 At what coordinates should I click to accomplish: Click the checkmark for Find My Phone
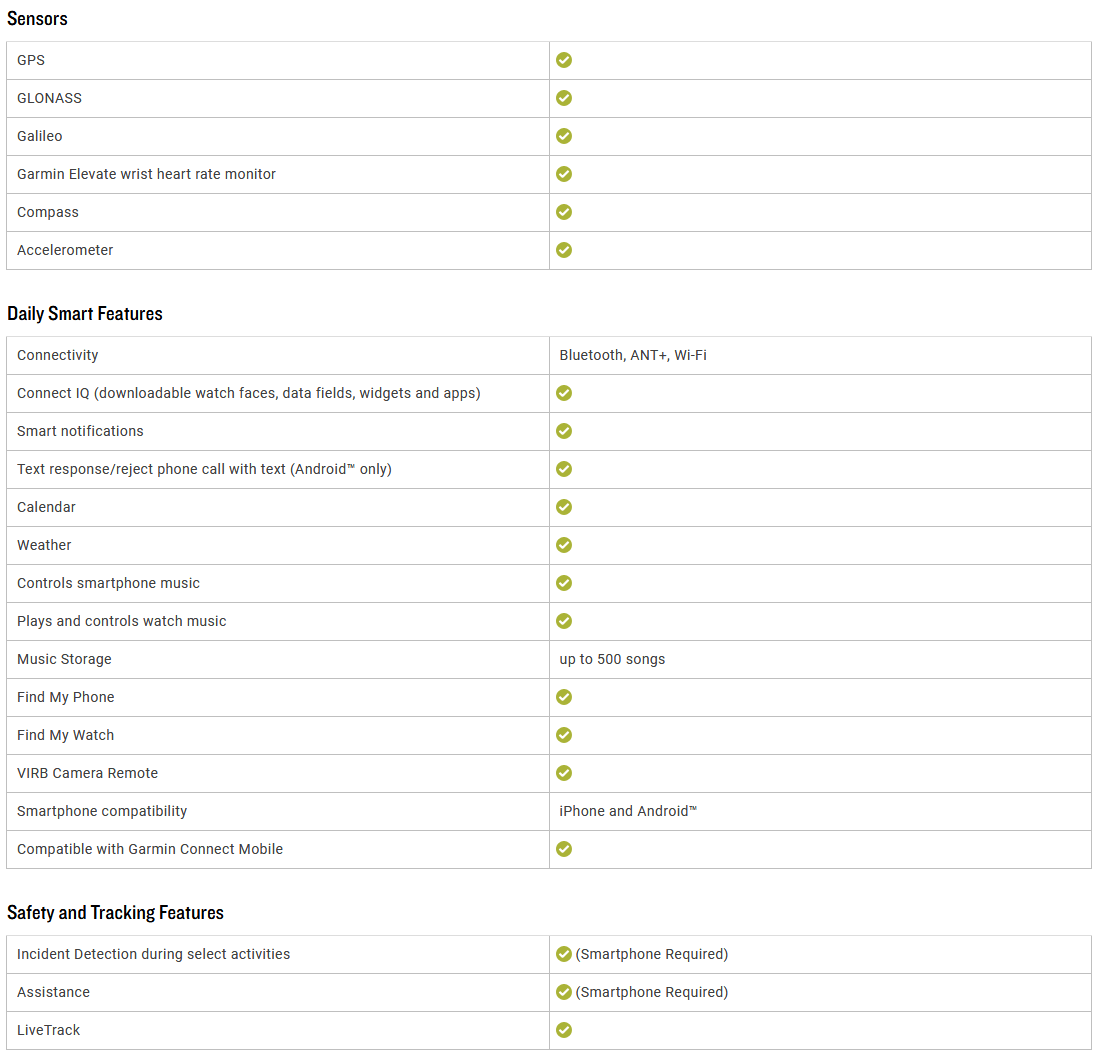(x=563, y=697)
